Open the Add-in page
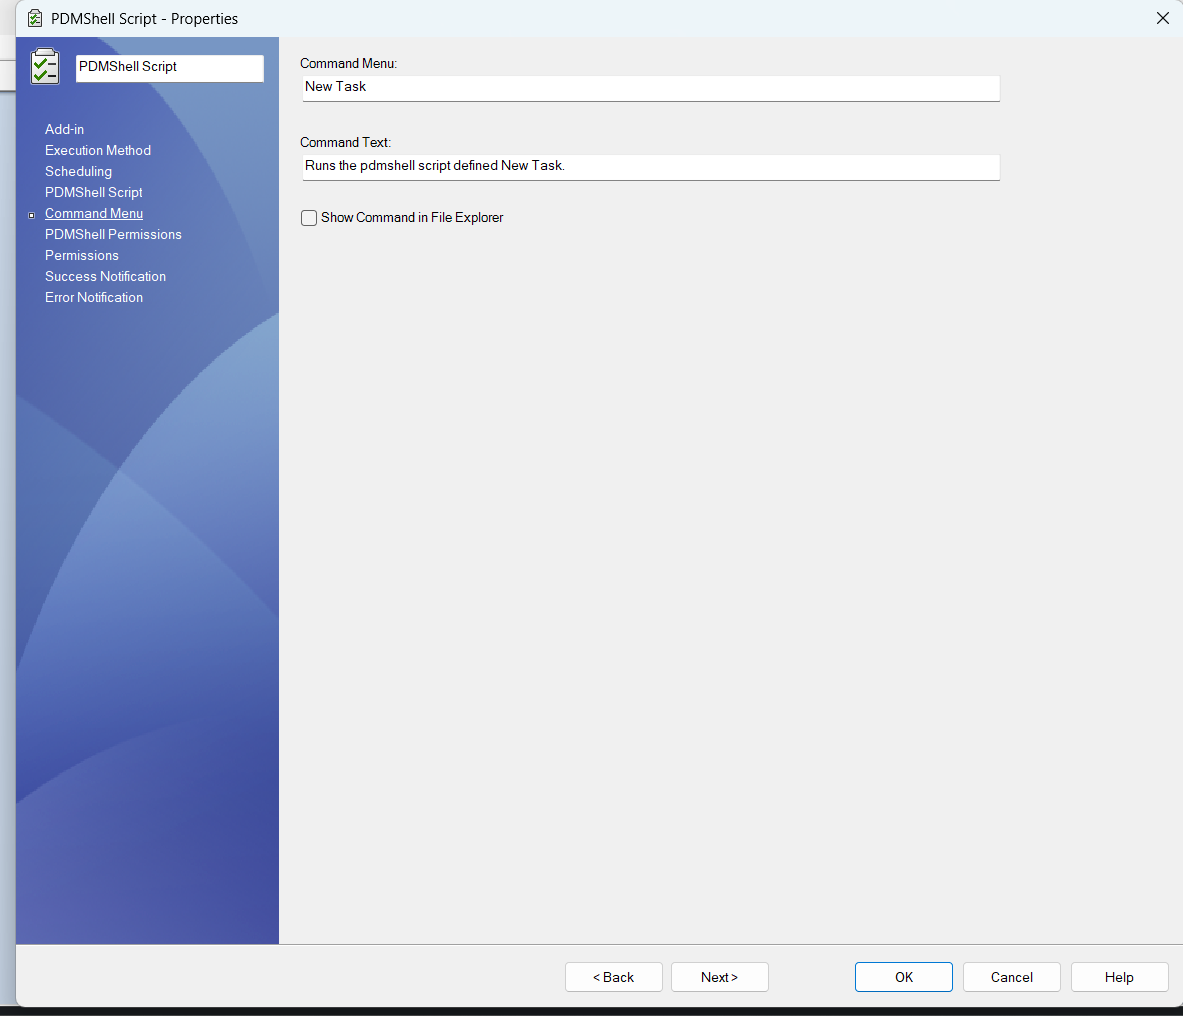Screen dimensions: 1183x1016 64,129
